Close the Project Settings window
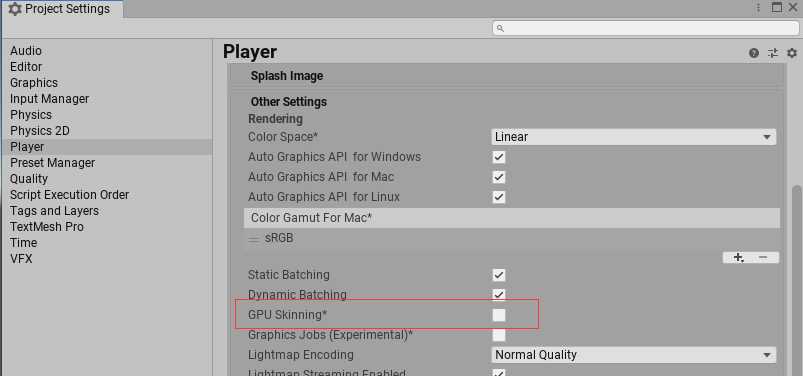Screen dimensions: 803x376 click(793, 8)
